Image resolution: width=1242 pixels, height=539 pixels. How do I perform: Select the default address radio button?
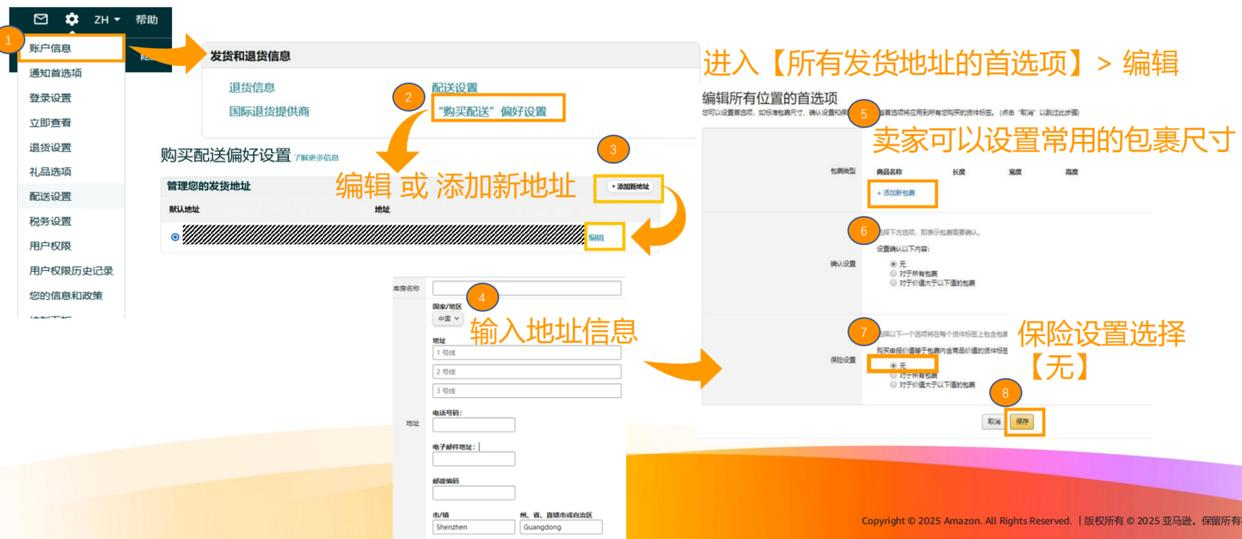[177, 238]
